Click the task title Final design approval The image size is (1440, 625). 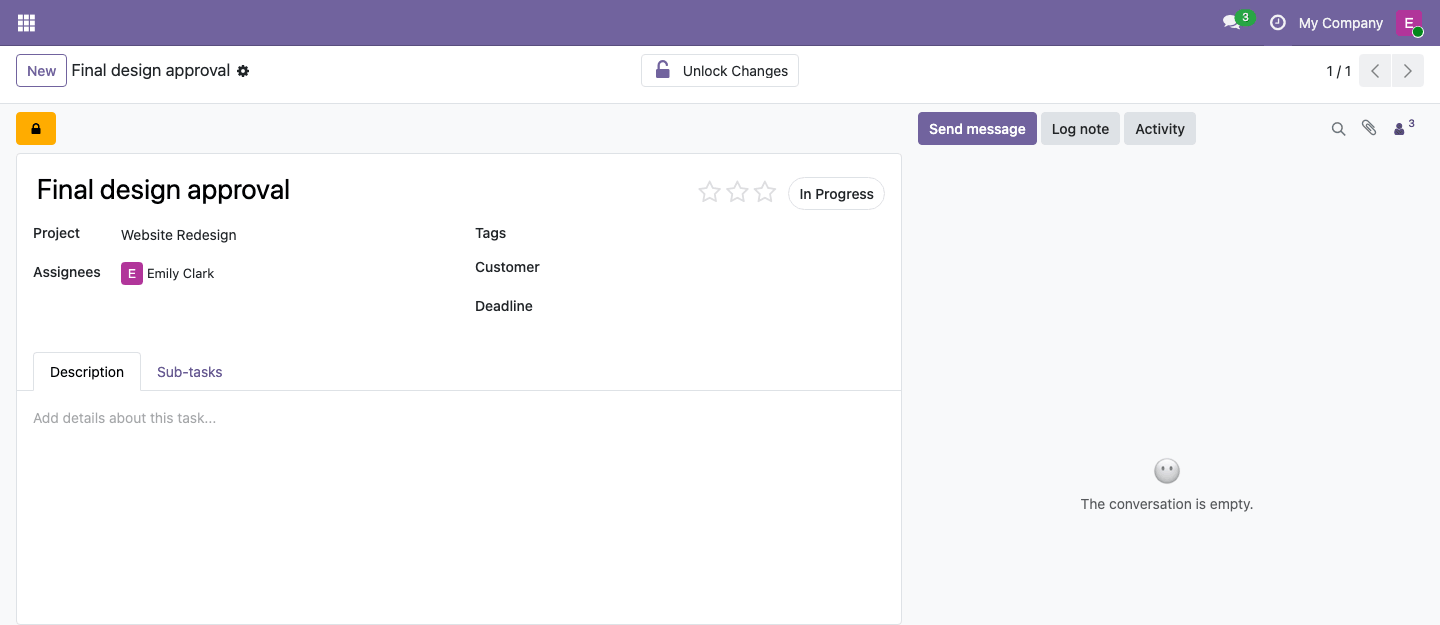163,190
